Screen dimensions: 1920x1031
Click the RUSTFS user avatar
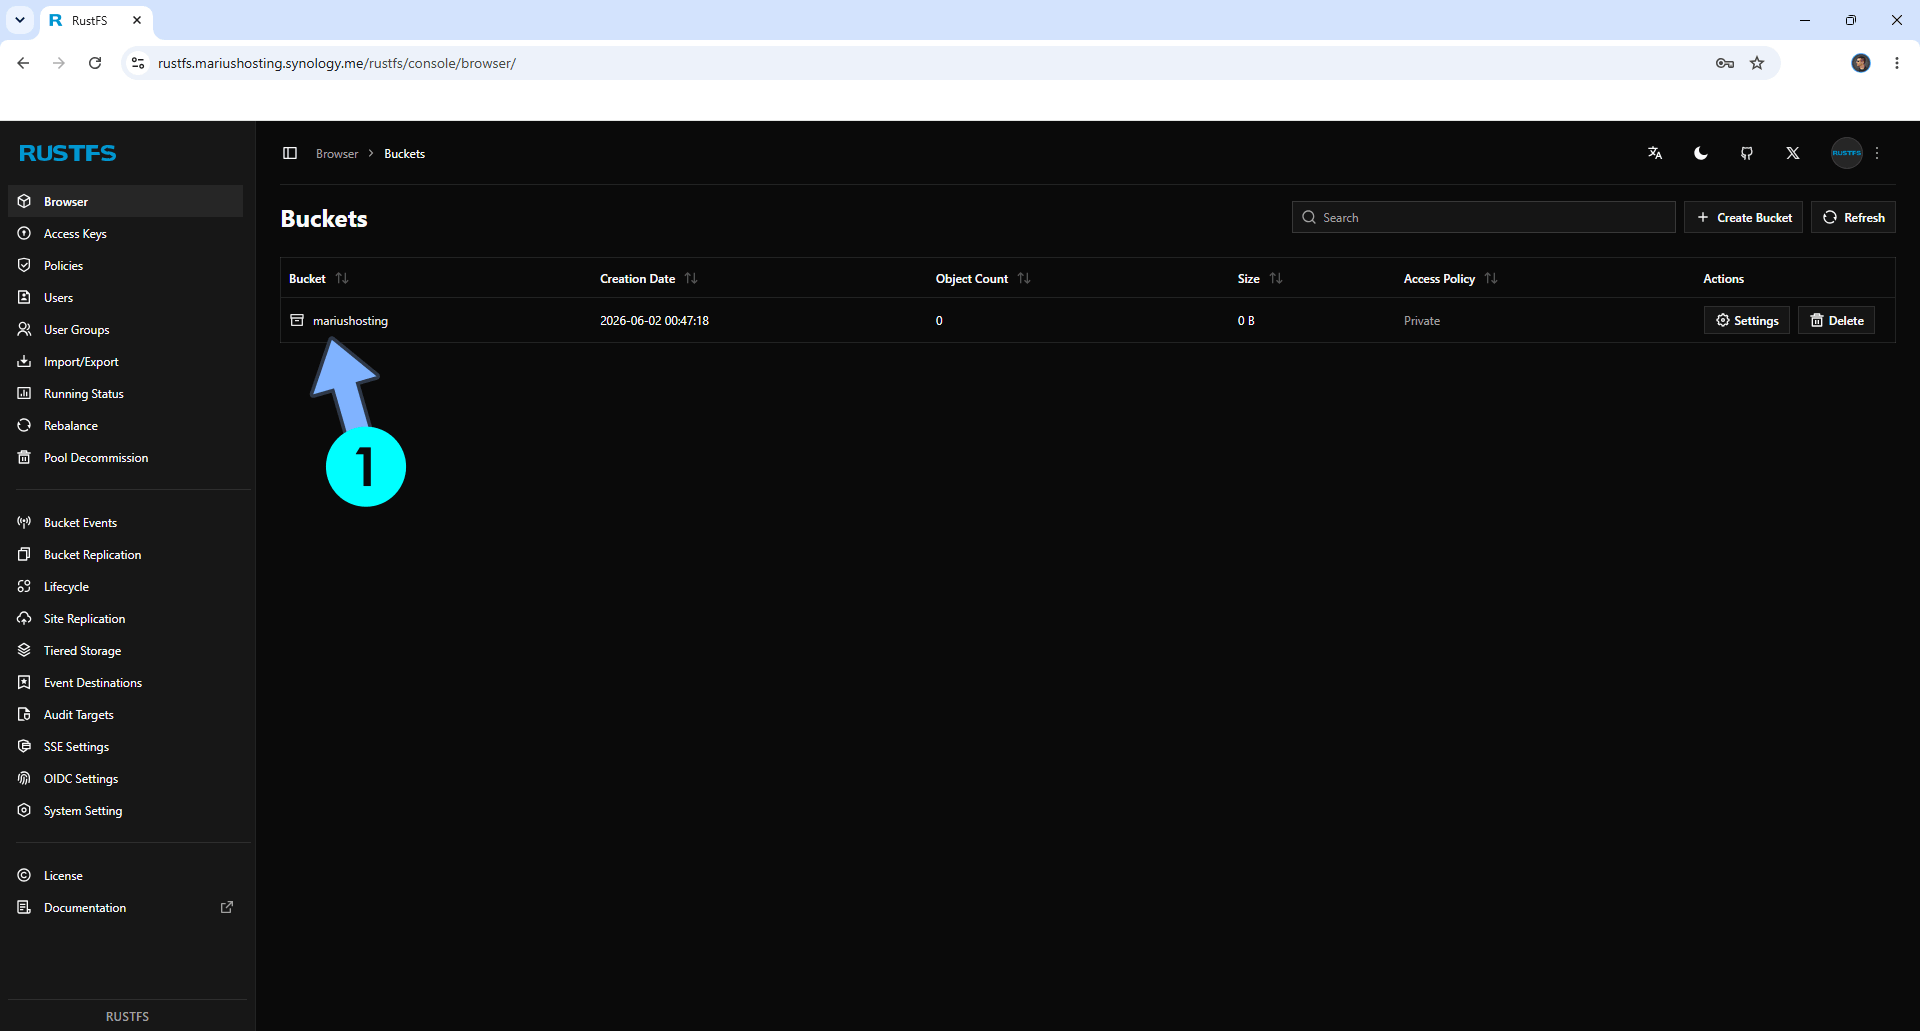1846,153
